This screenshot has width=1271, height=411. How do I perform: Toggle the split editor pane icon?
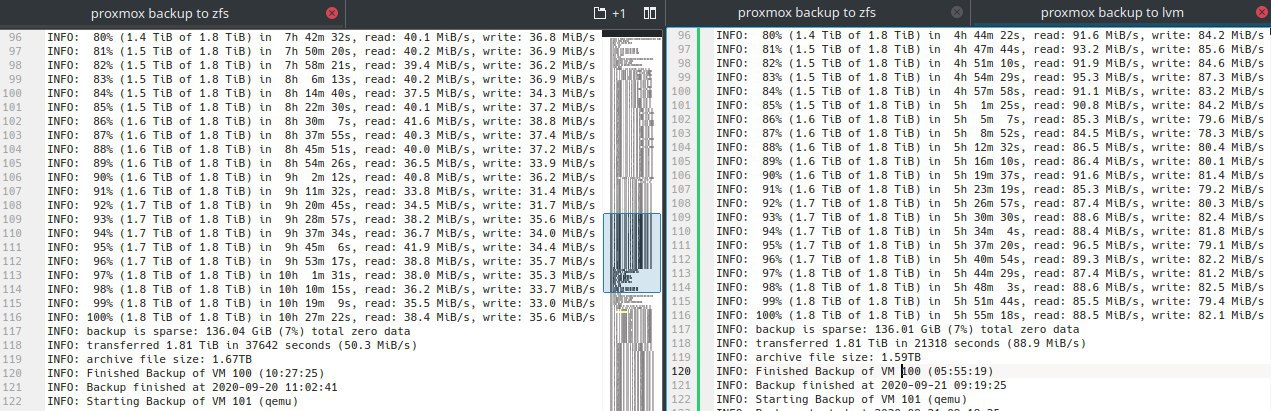[x=650, y=13]
